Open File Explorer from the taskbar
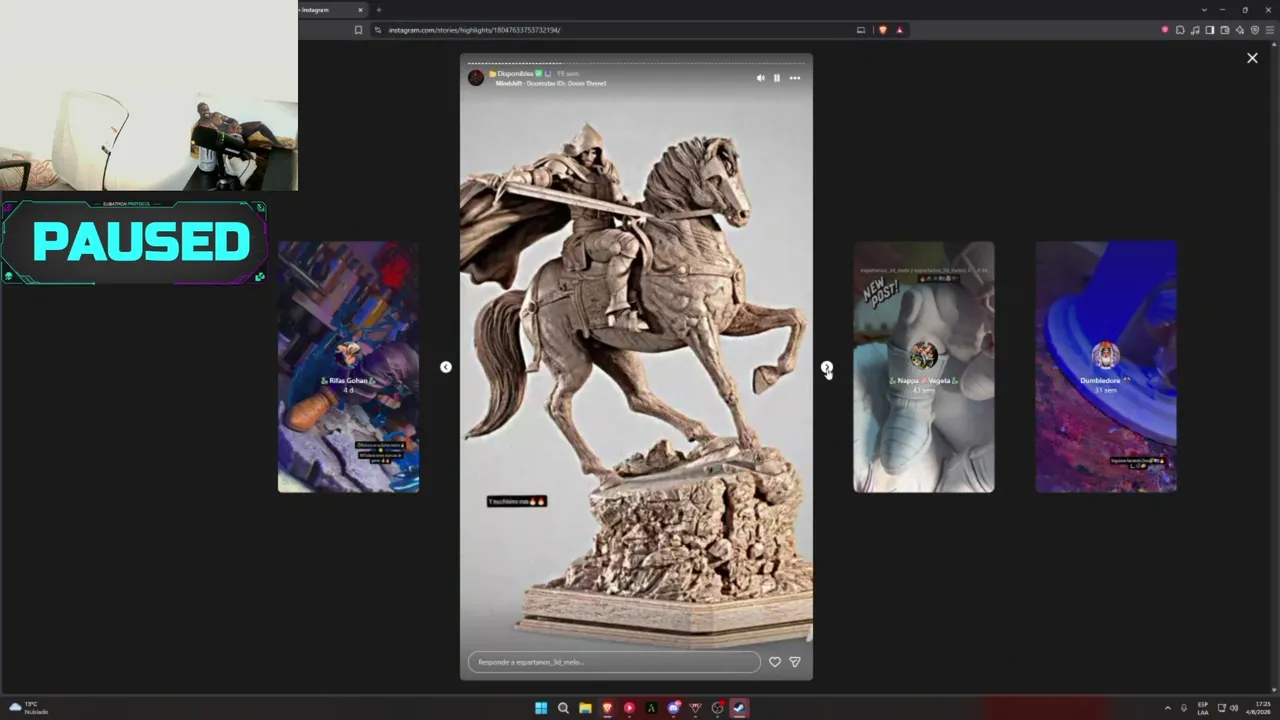This screenshot has height=720, width=1280. 585,708
